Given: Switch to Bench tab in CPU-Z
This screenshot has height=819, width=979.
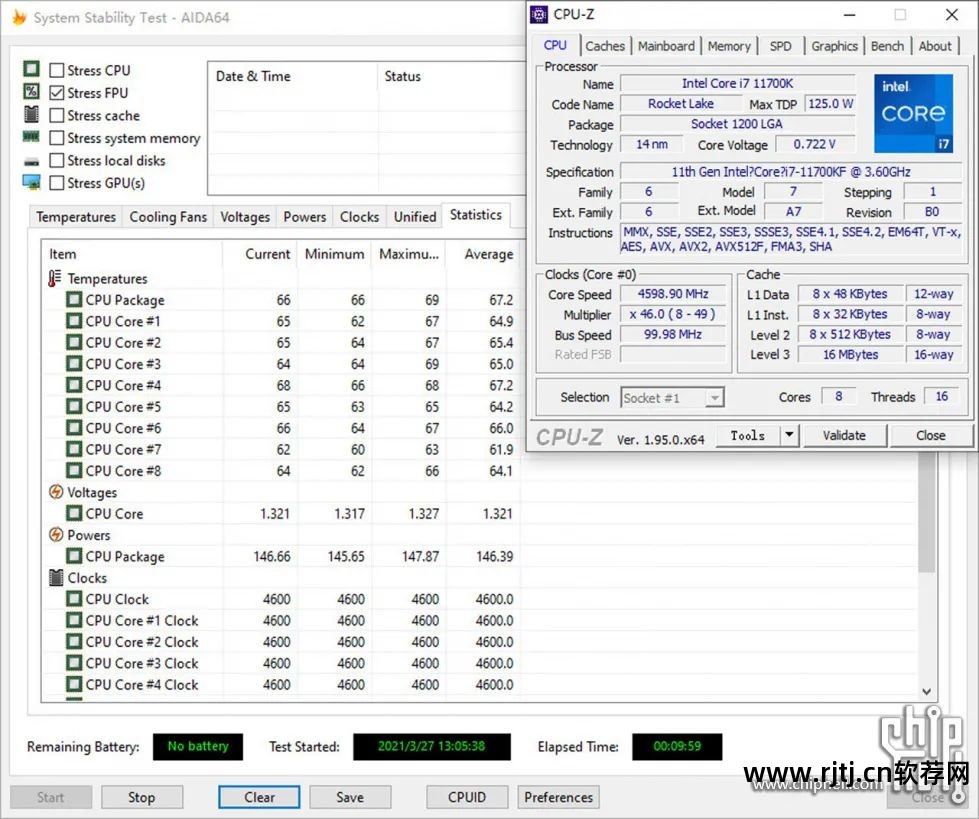Looking at the screenshot, I should coord(887,46).
